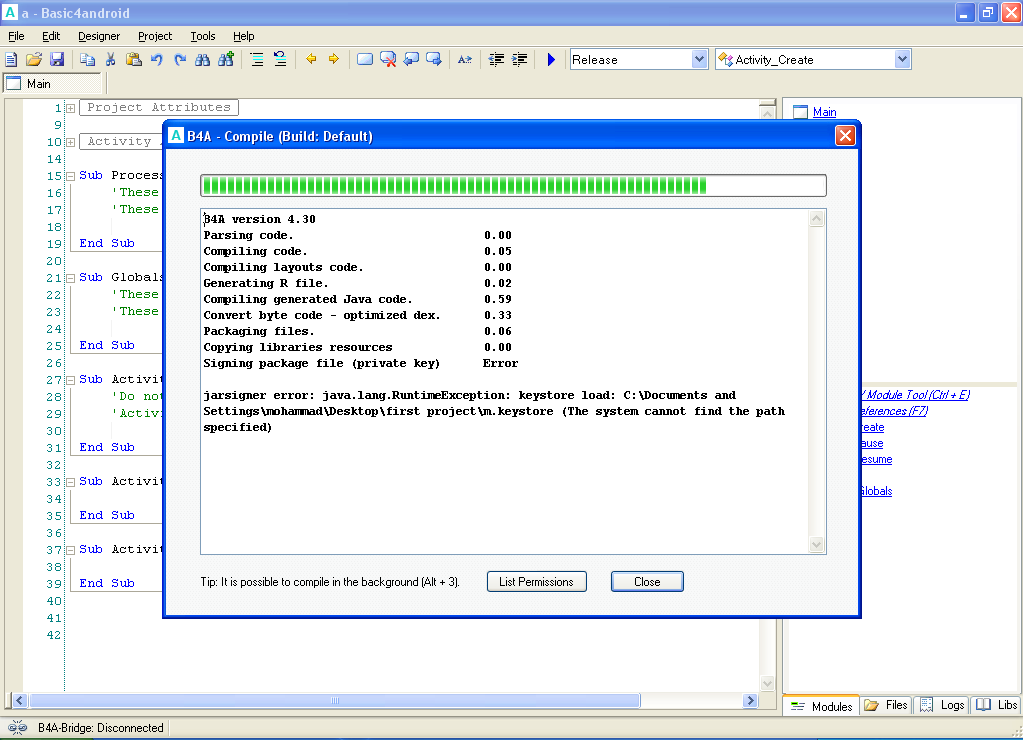Open the Release build configuration dropdown
Viewport: 1023px width, 740px height.
click(x=699, y=60)
